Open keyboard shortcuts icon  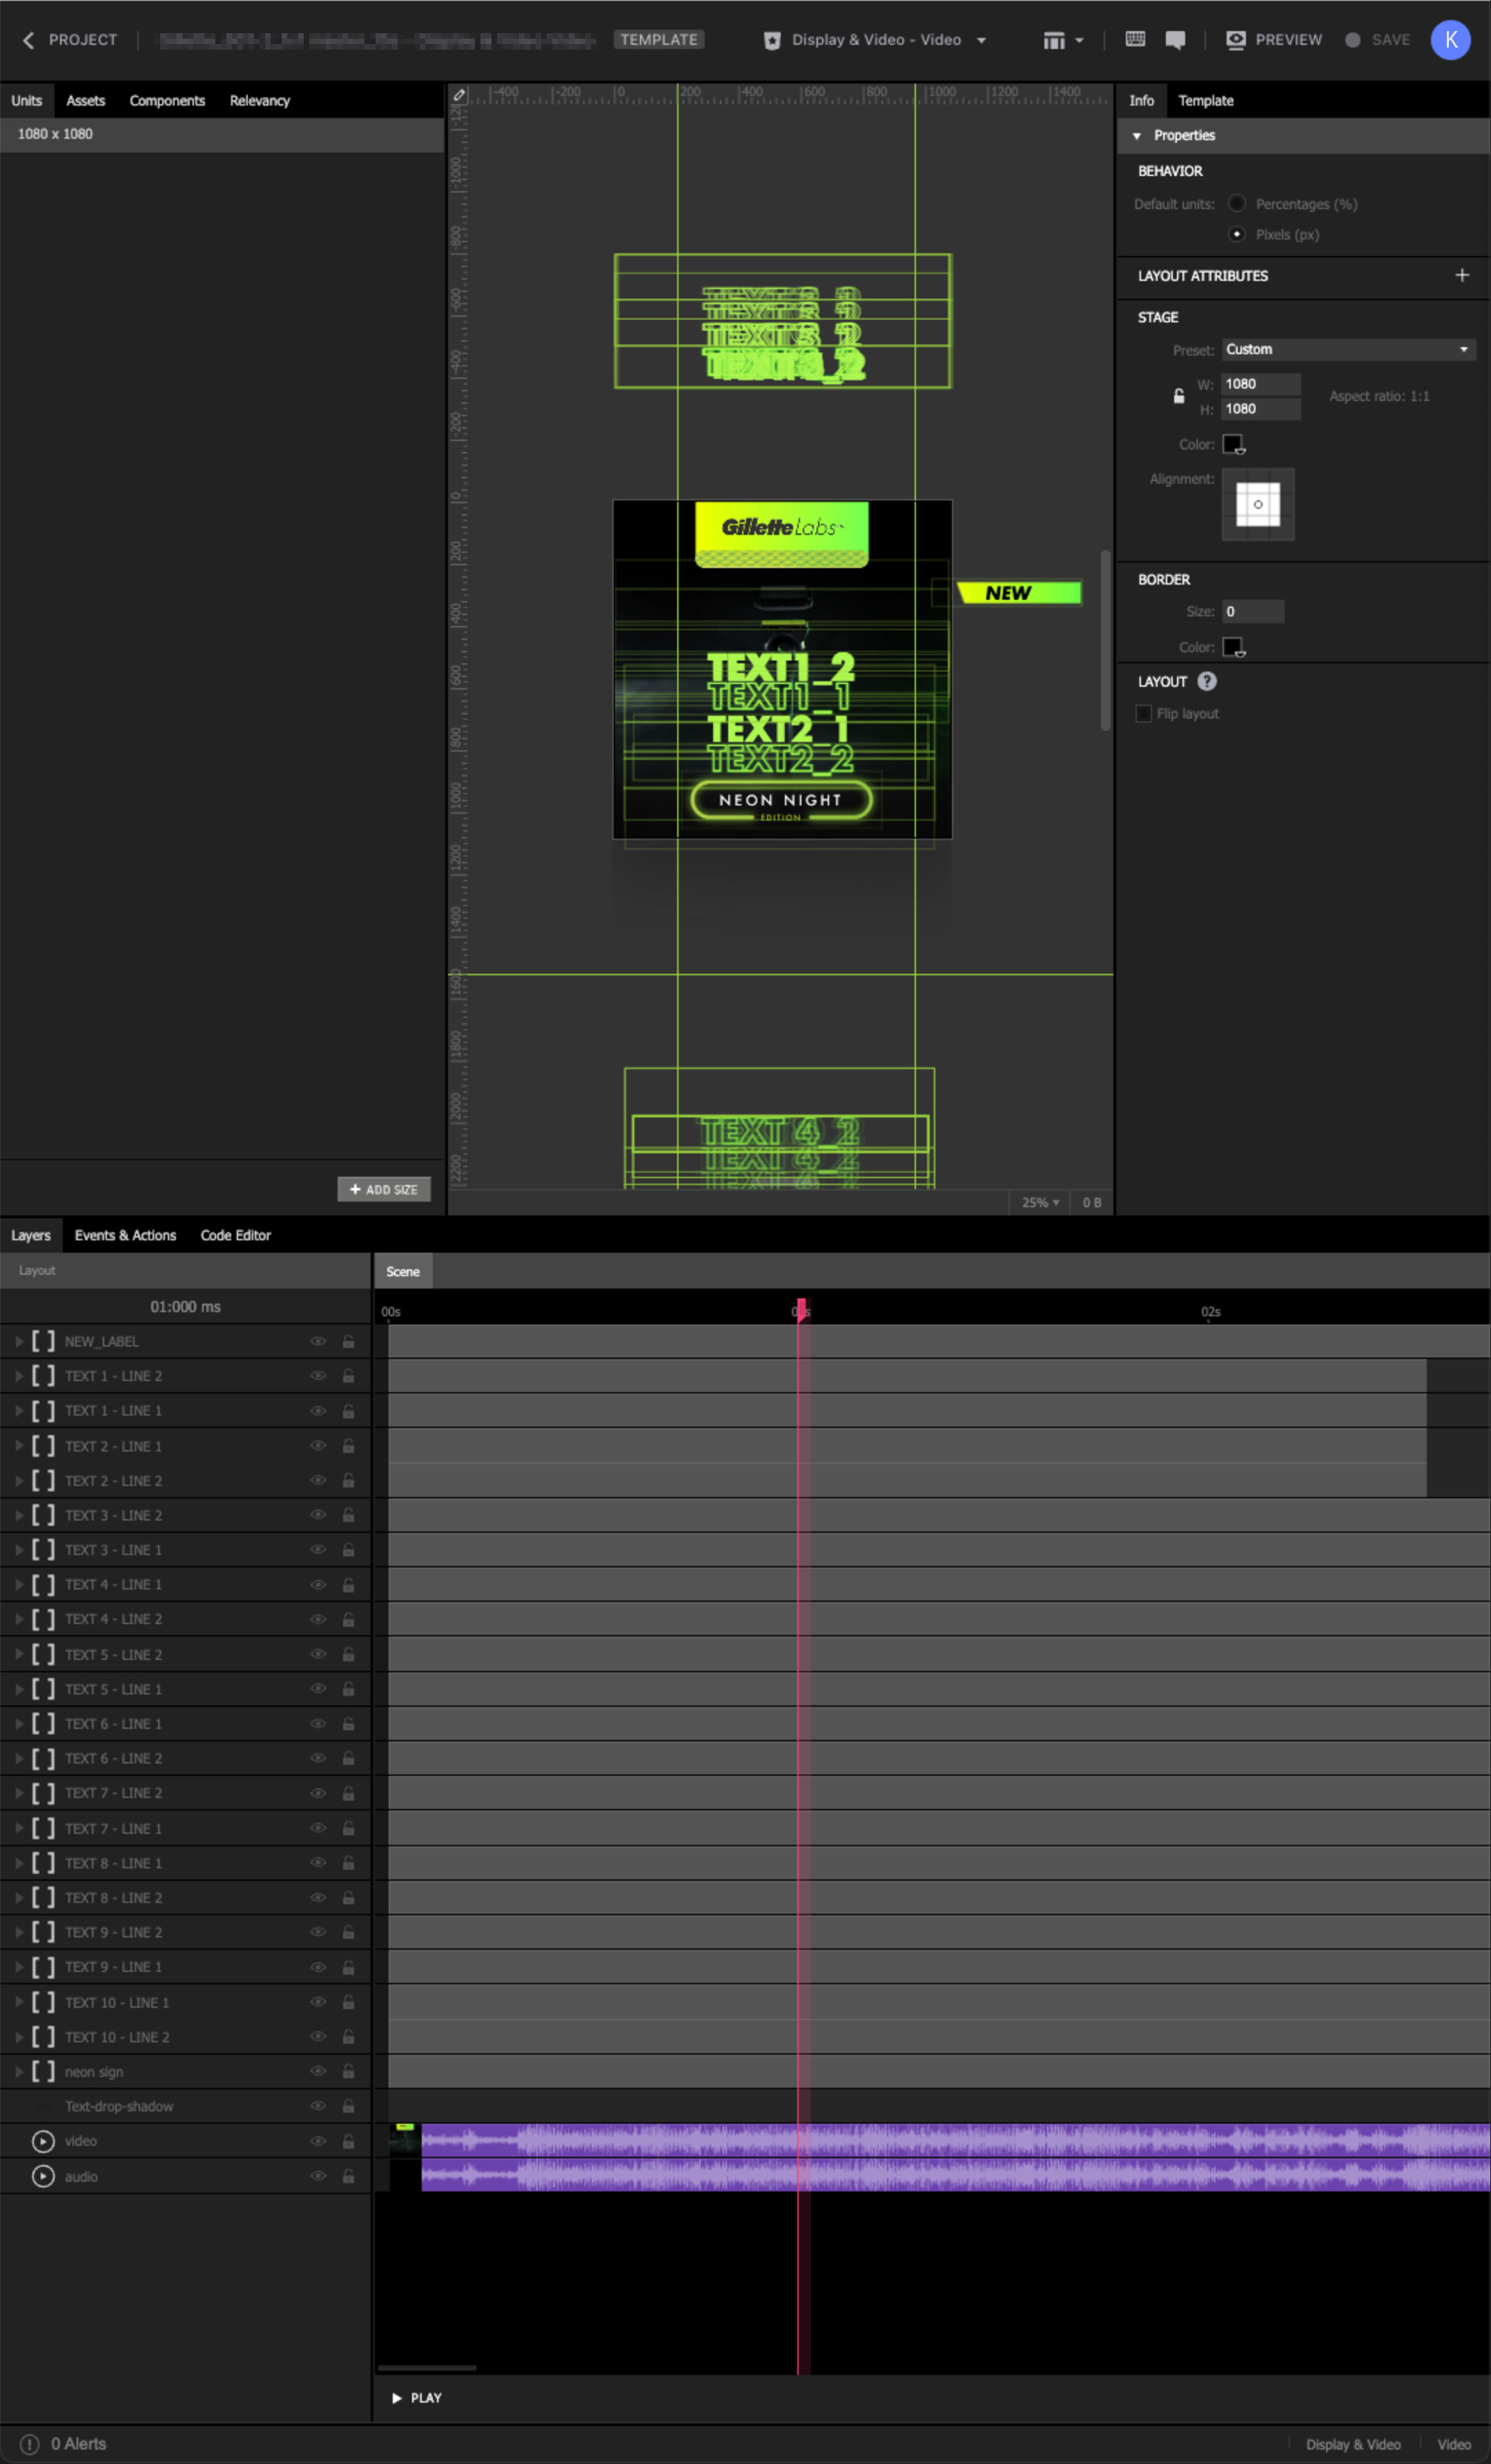[x=1135, y=39]
